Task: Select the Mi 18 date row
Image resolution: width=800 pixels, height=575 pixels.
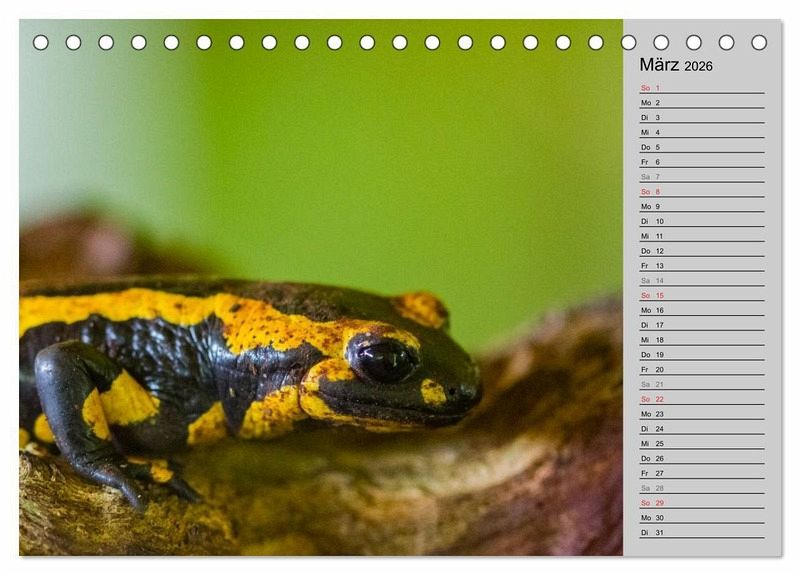Action: 700,340
